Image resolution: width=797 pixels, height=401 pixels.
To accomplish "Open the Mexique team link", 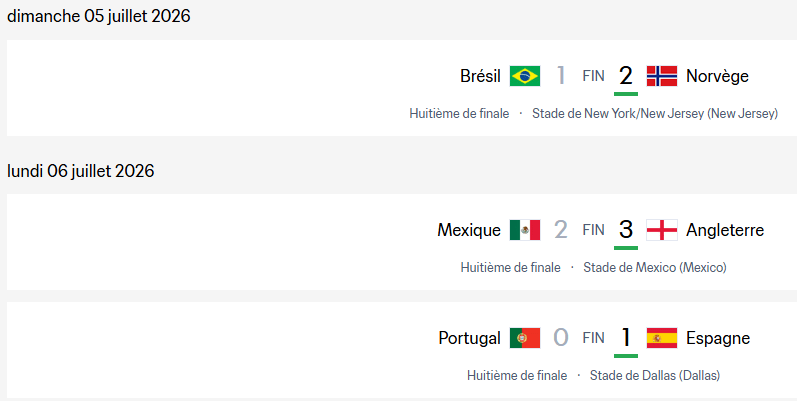I will click(469, 230).
